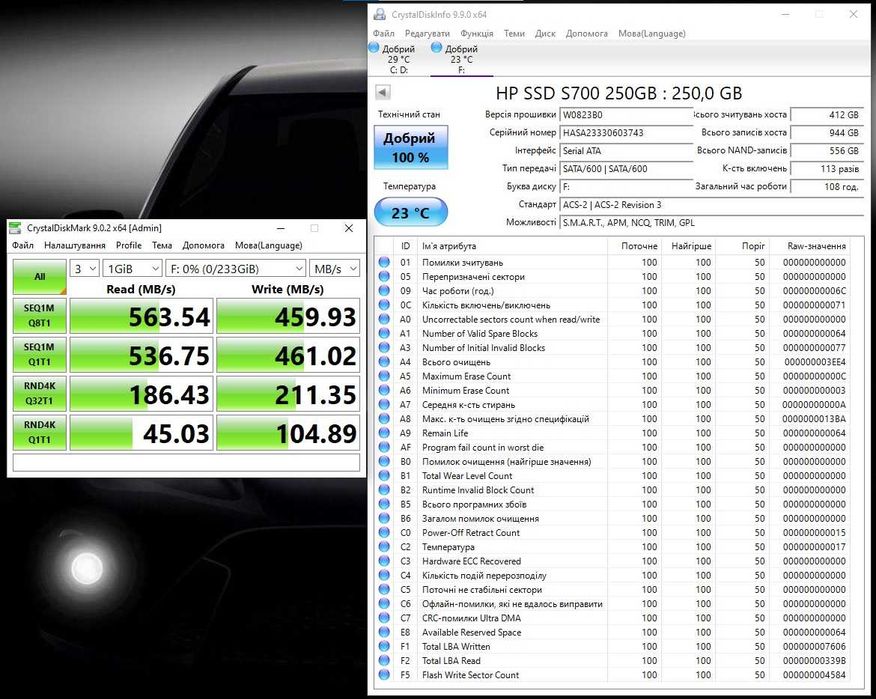The width and height of the screenshot is (876, 699).
Task: Open the Файл menu in CrystalDiskMark
Action: [x=23, y=245]
